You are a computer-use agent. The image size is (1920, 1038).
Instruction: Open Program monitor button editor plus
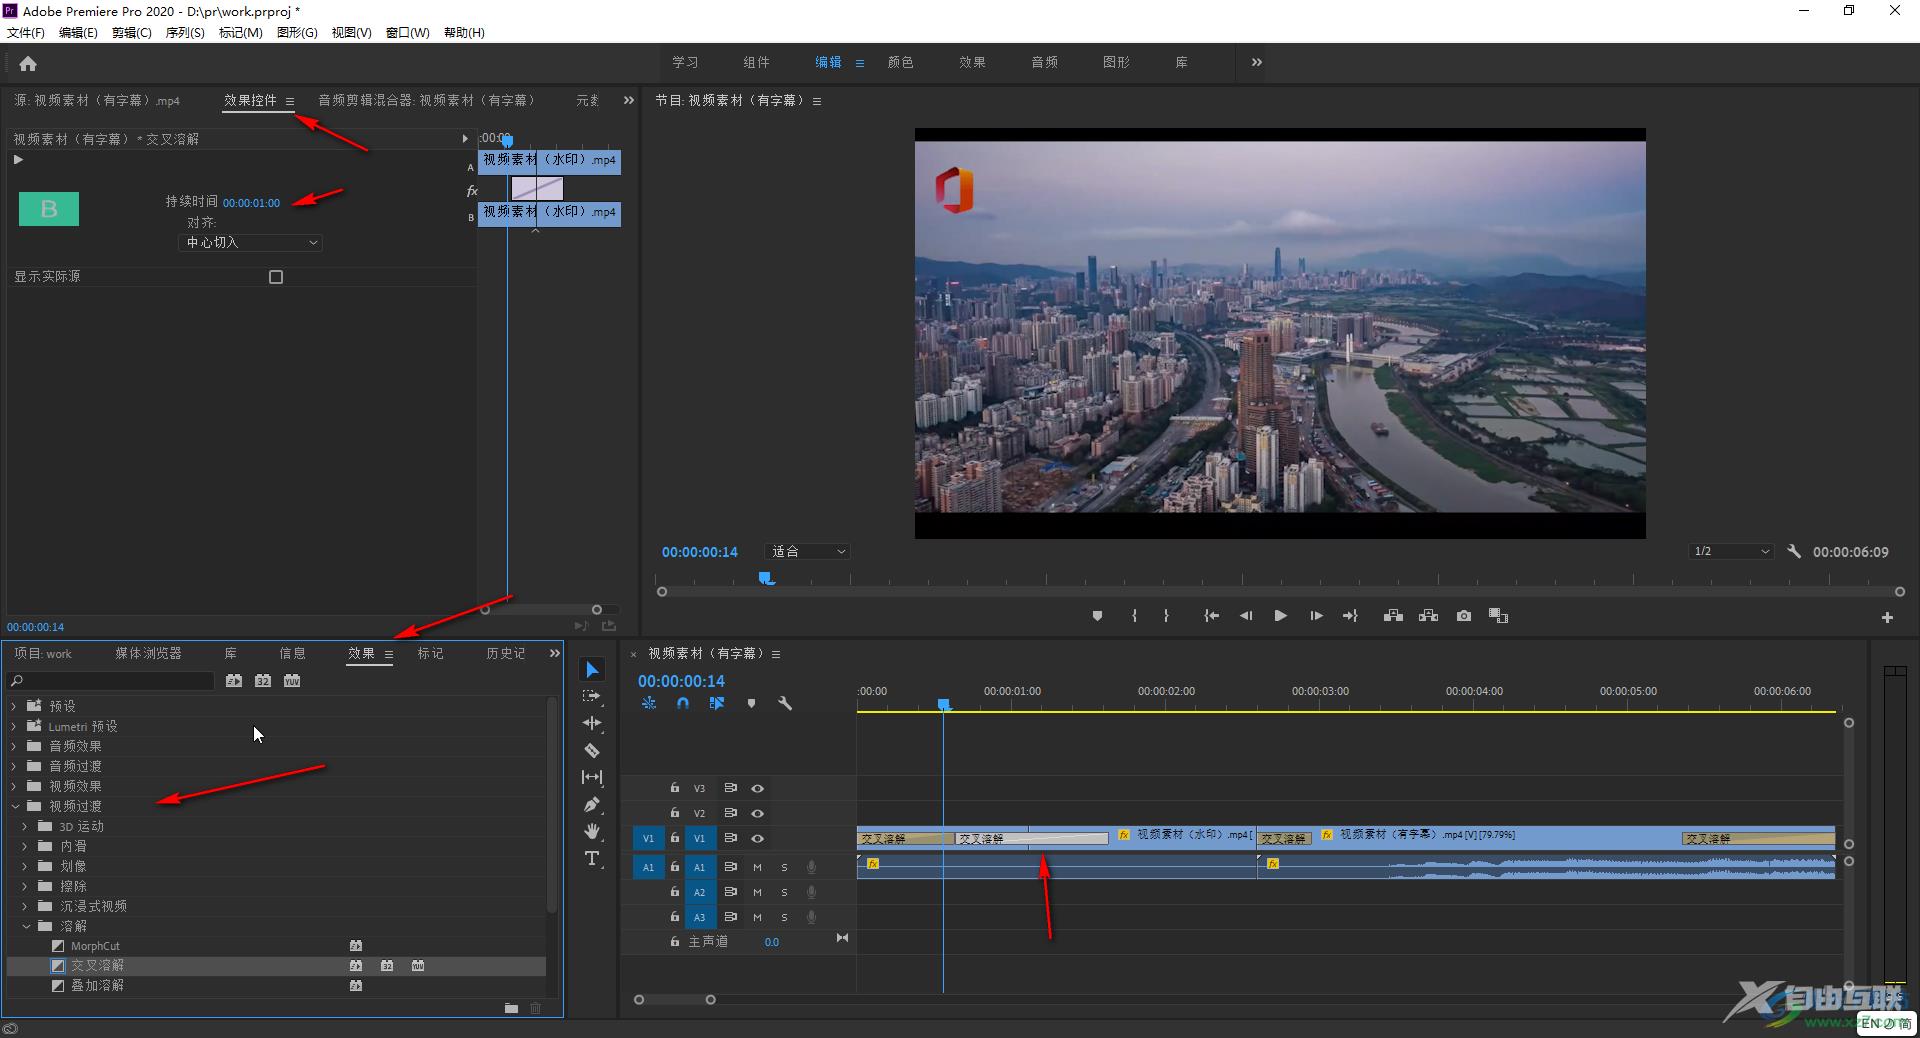[1887, 618]
